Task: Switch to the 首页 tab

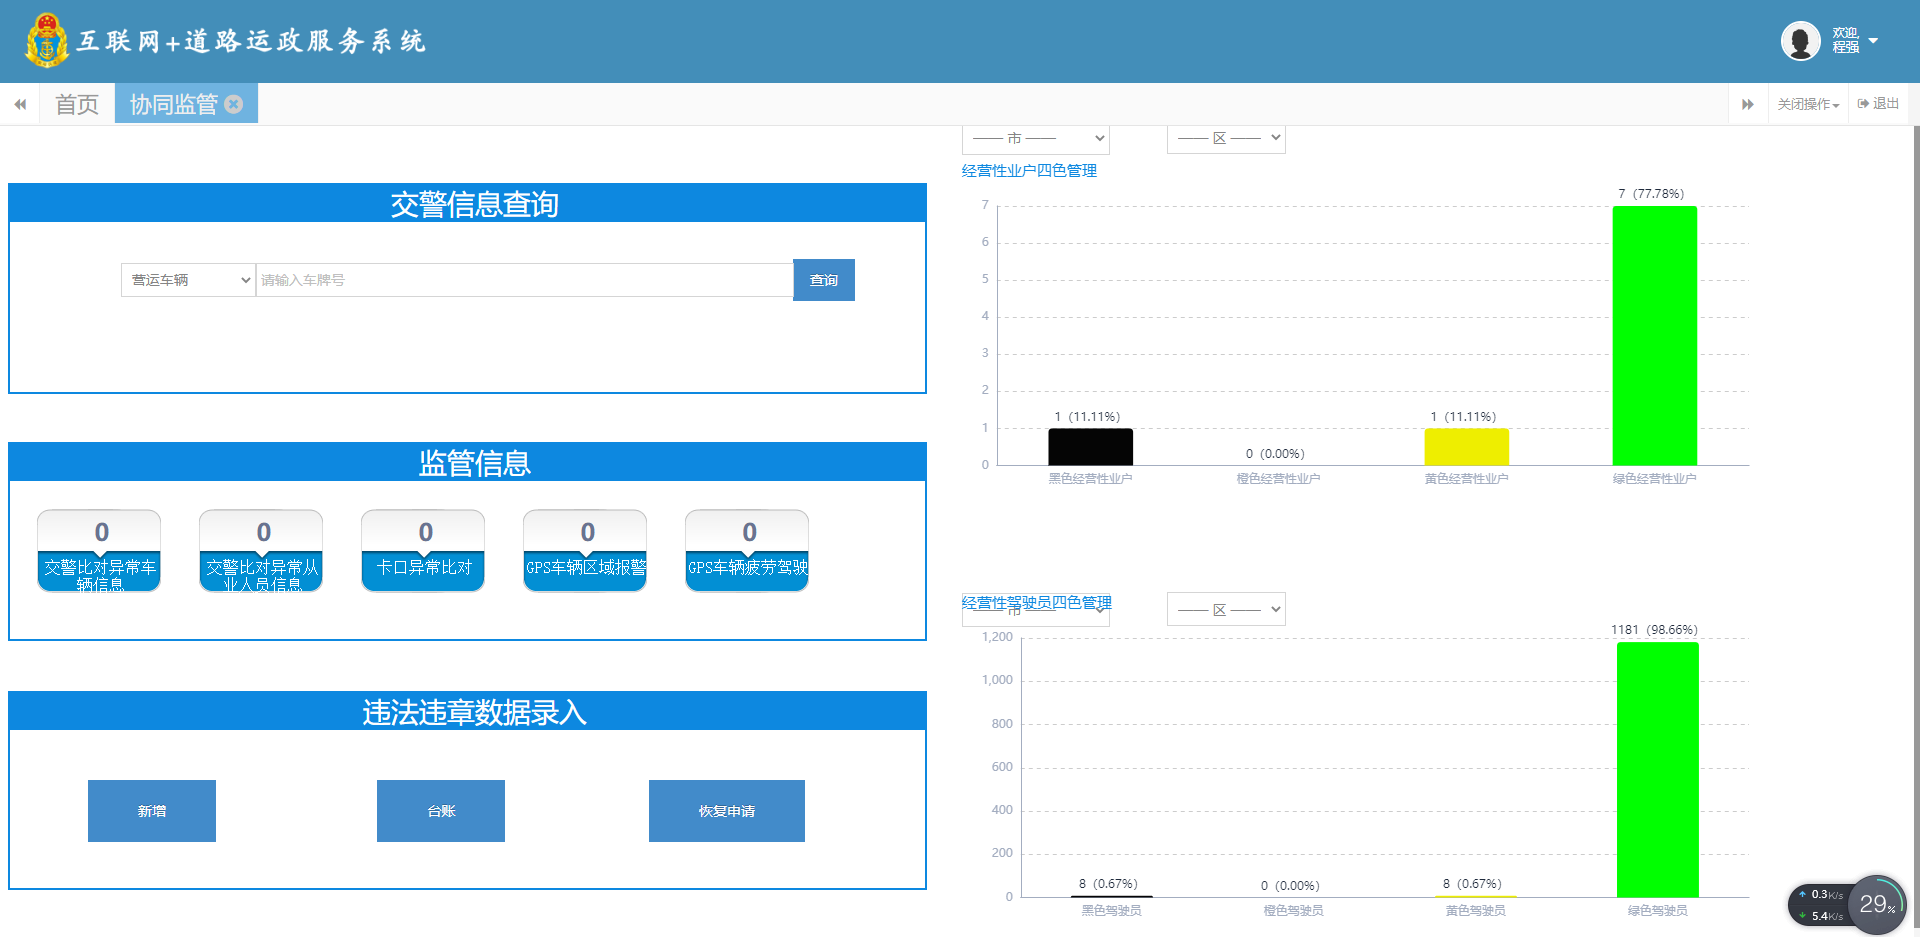Action: [x=77, y=104]
